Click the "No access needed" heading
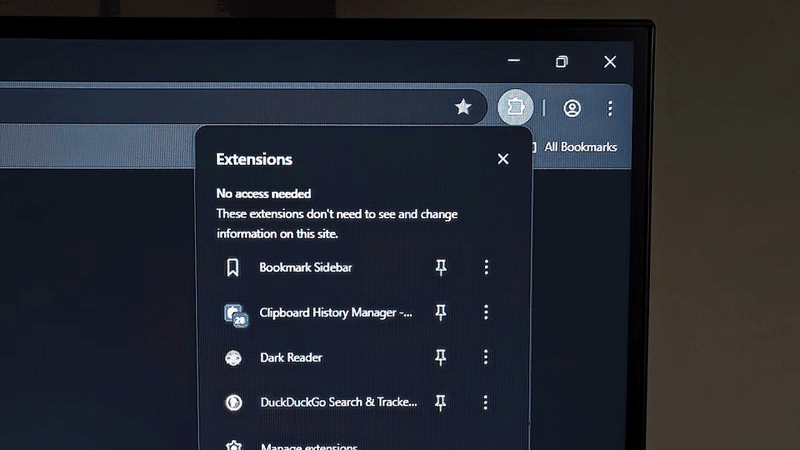The height and width of the screenshot is (450, 800). coord(264,193)
